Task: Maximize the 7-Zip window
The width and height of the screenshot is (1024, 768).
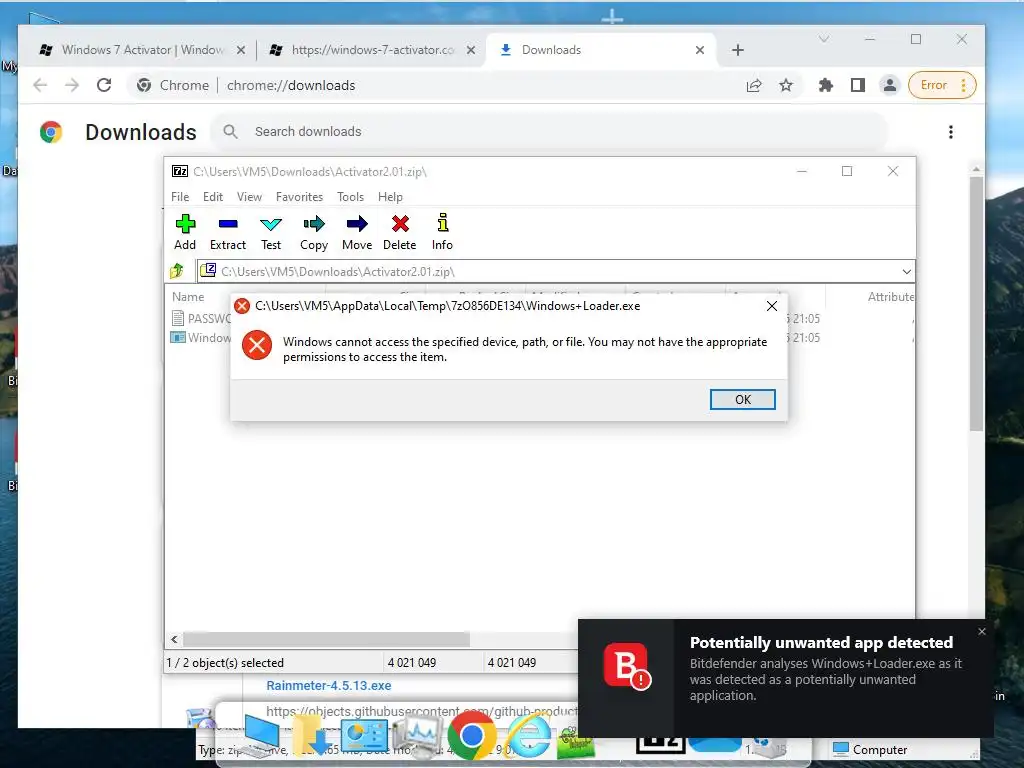Action: 847,171
